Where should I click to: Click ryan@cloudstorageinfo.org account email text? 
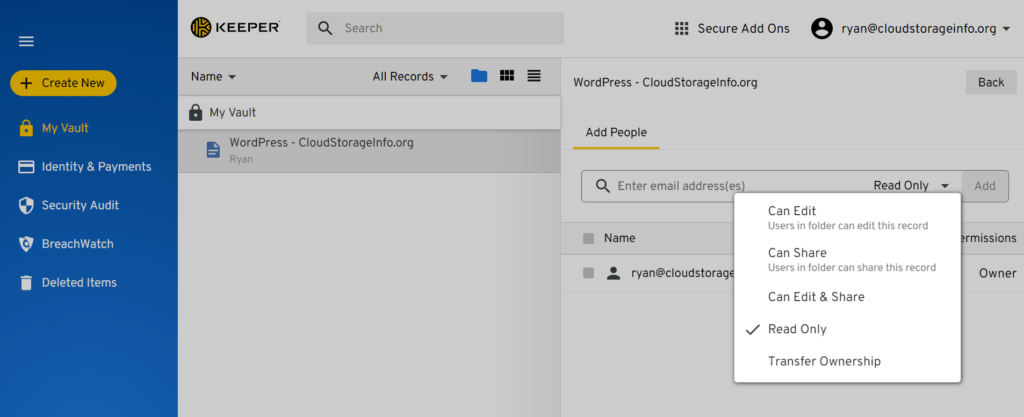pos(920,29)
